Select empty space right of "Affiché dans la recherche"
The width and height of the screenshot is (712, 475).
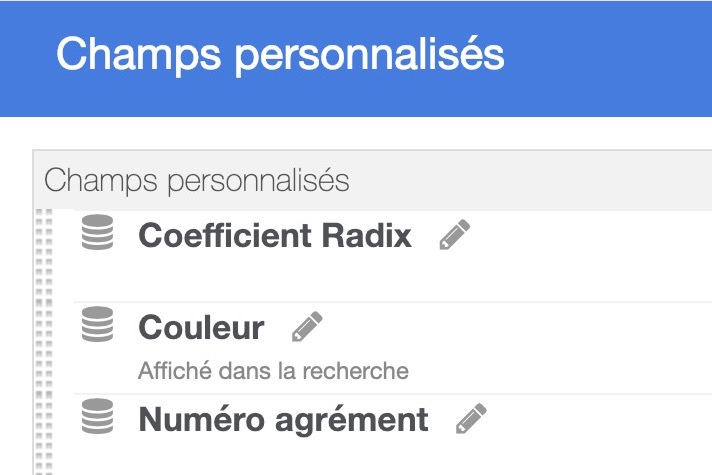[x=561, y=371]
